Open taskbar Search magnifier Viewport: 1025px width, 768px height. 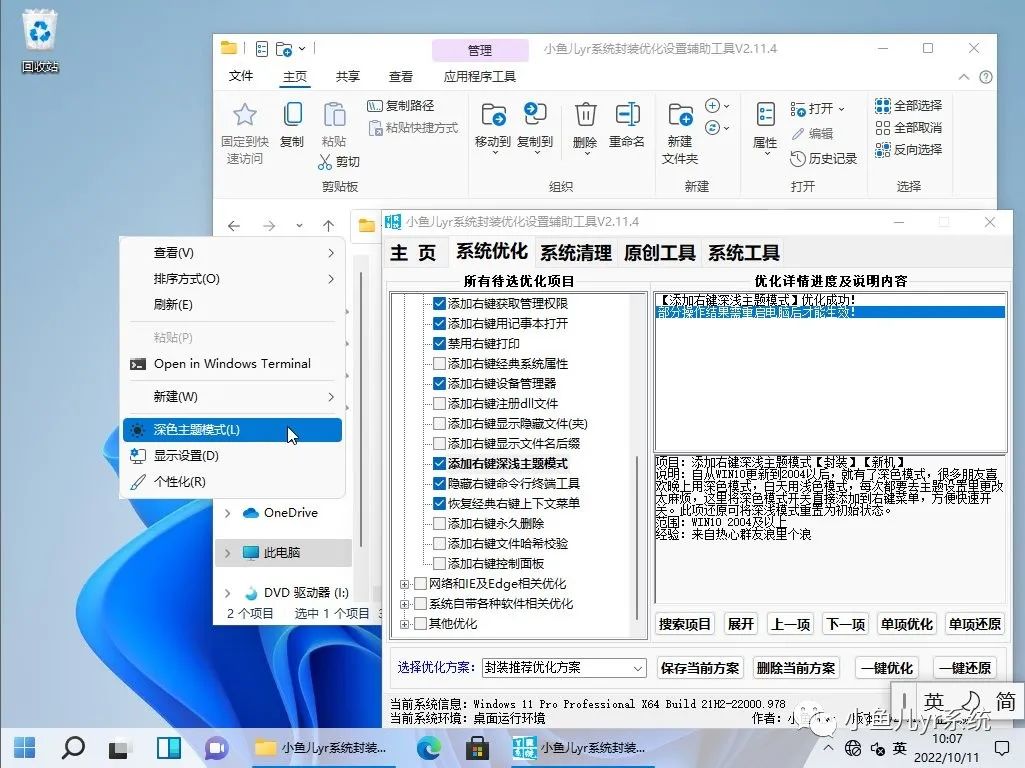(x=73, y=748)
